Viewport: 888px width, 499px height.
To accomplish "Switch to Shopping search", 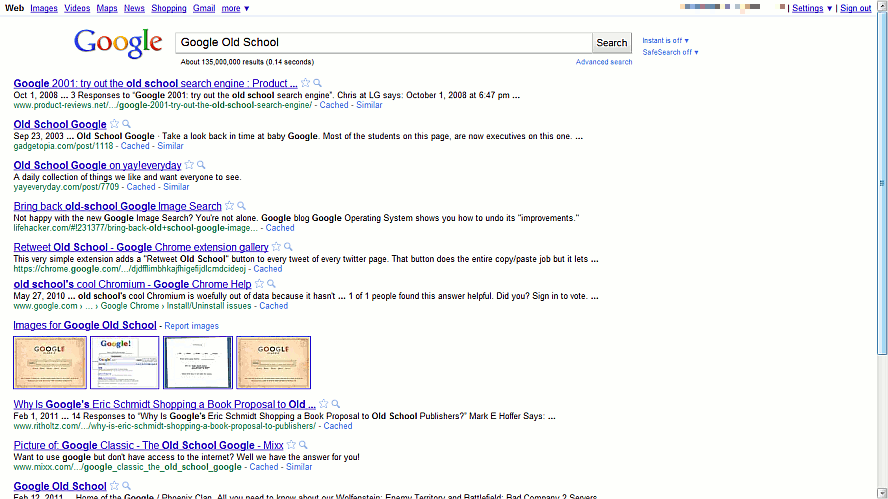I will point(169,8).
